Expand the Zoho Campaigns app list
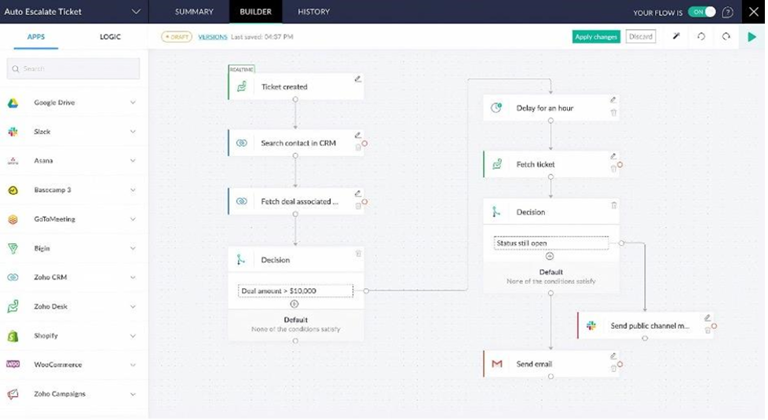The image size is (768, 420). 133,394
